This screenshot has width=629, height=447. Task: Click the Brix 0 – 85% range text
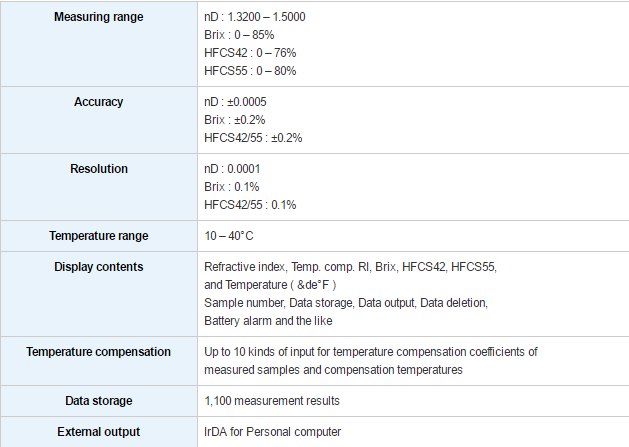coord(239,35)
